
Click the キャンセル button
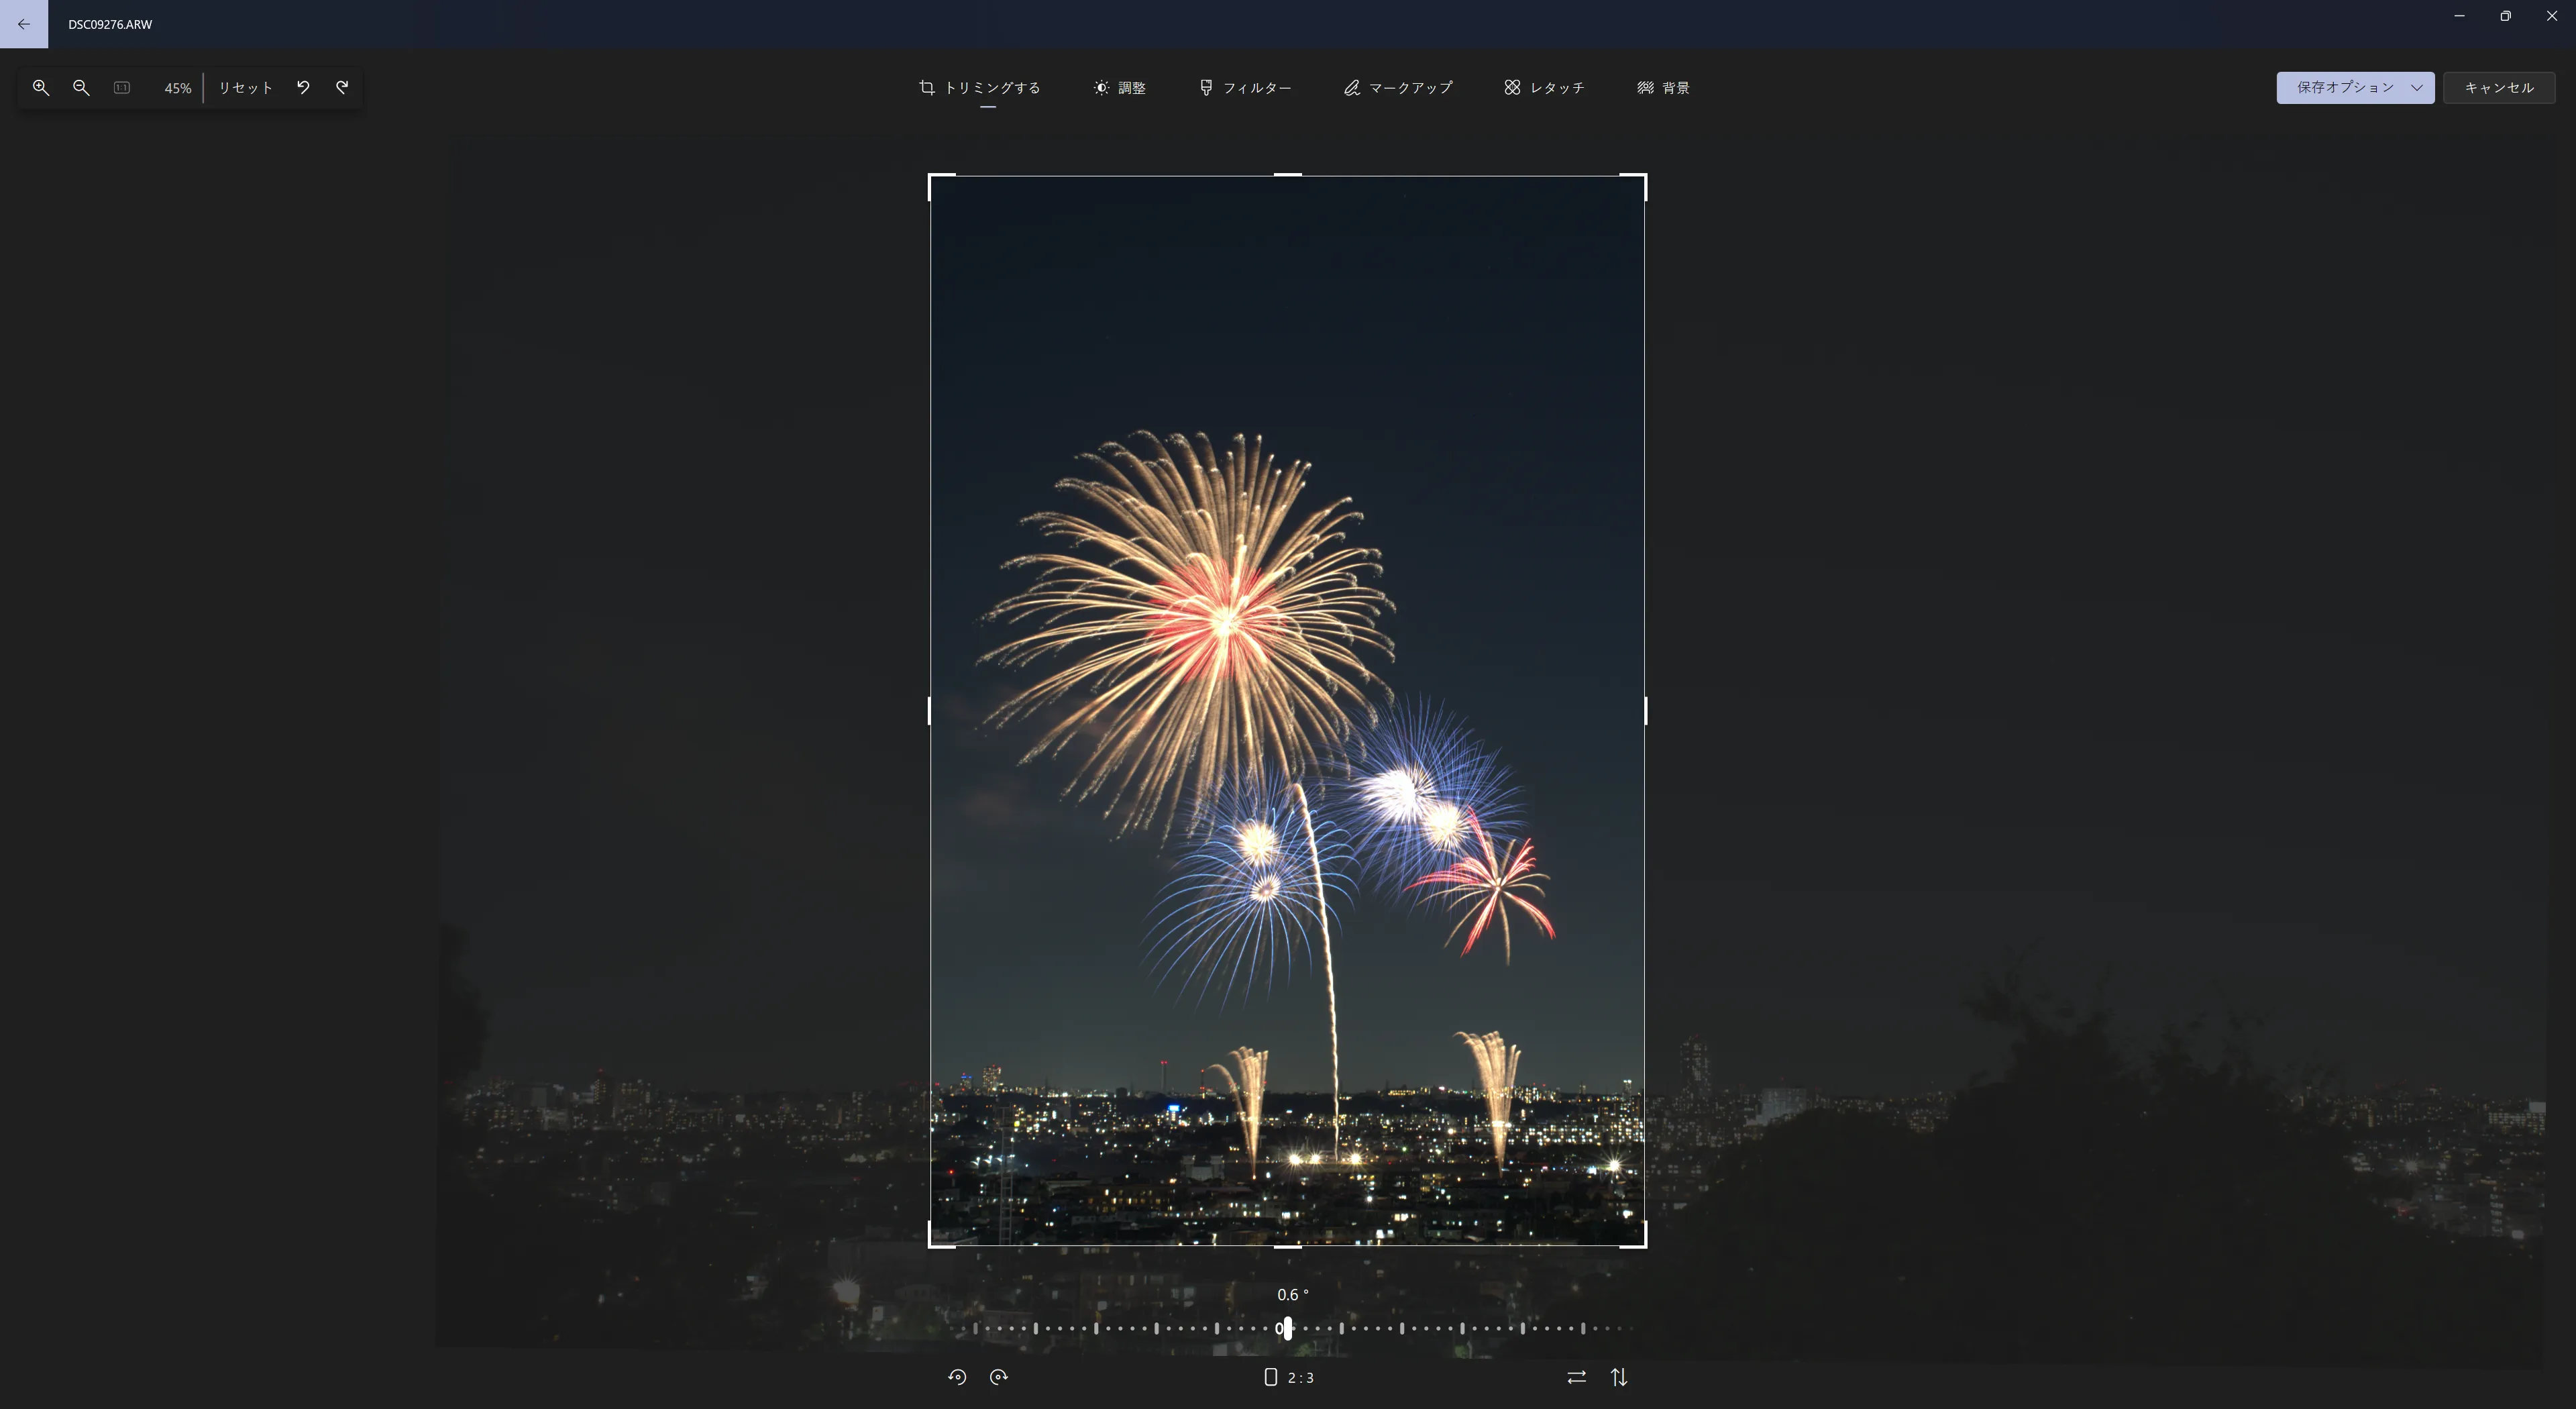click(2498, 88)
